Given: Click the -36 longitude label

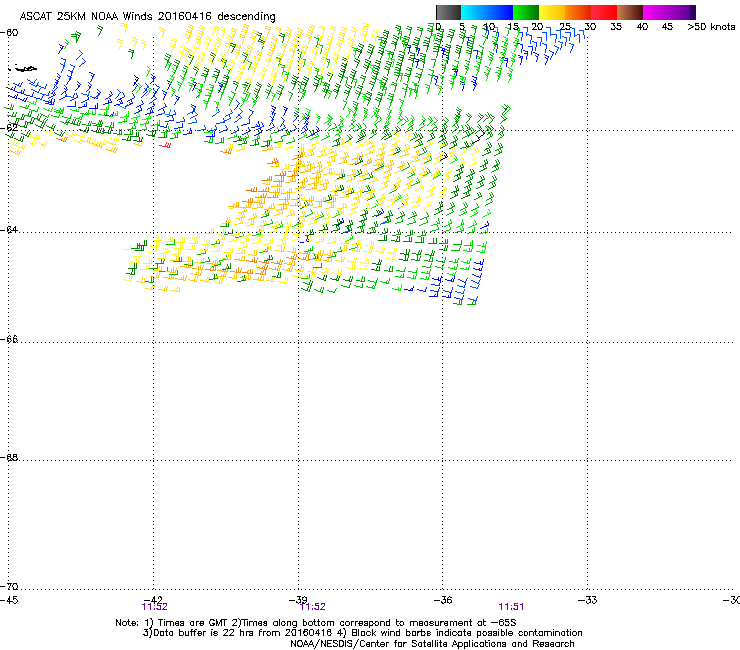Looking at the screenshot, I should 442,599.
